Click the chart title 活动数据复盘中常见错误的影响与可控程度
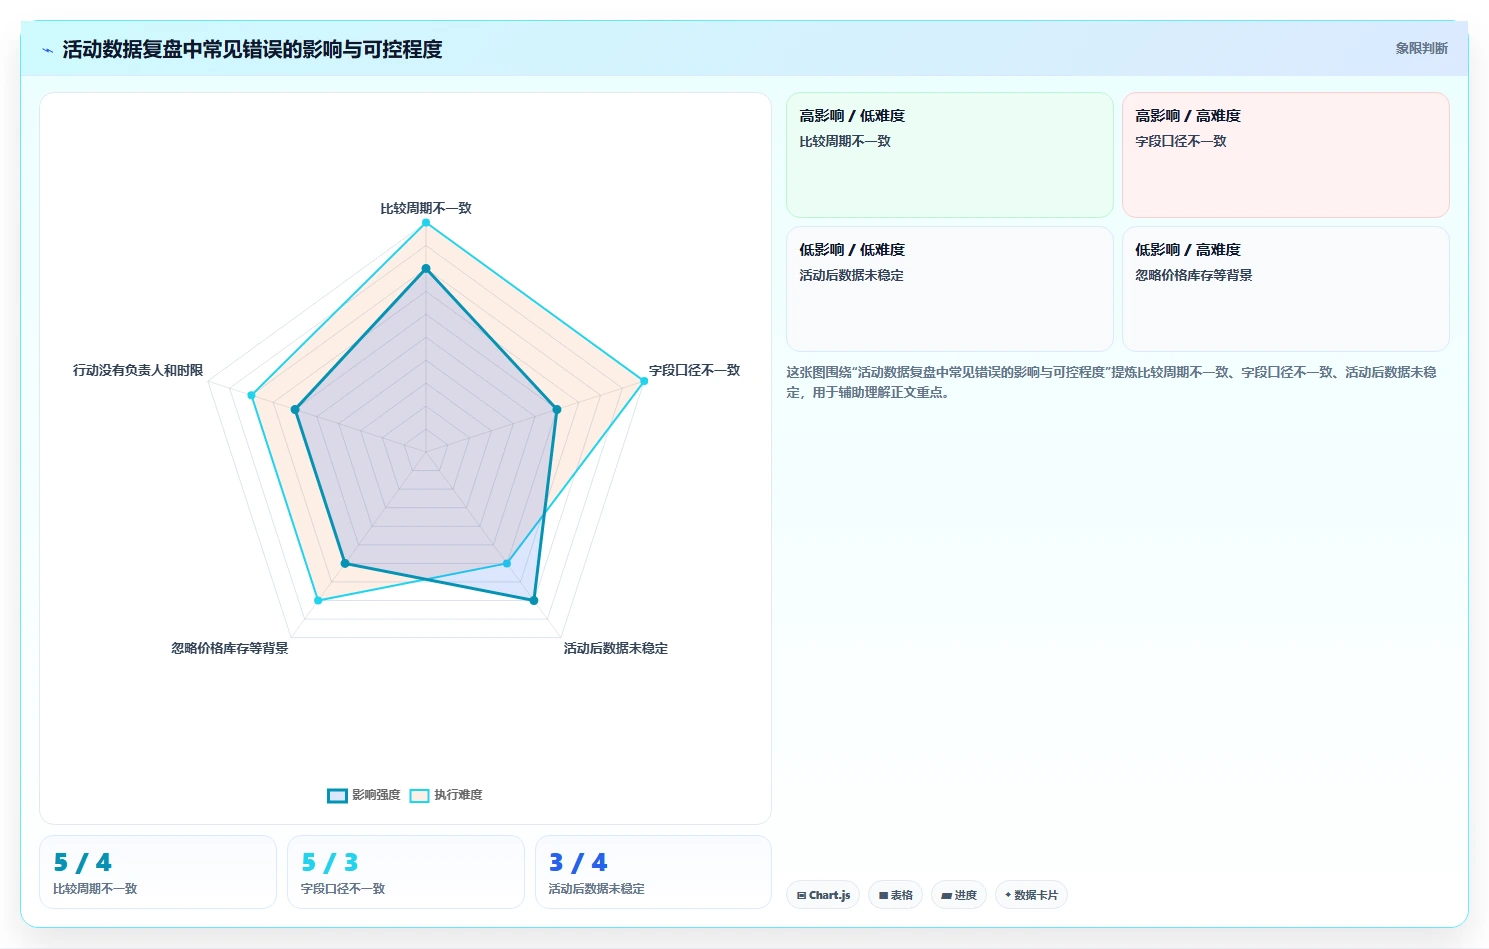Viewport: 1489px width, 949px height. point(252,49)
